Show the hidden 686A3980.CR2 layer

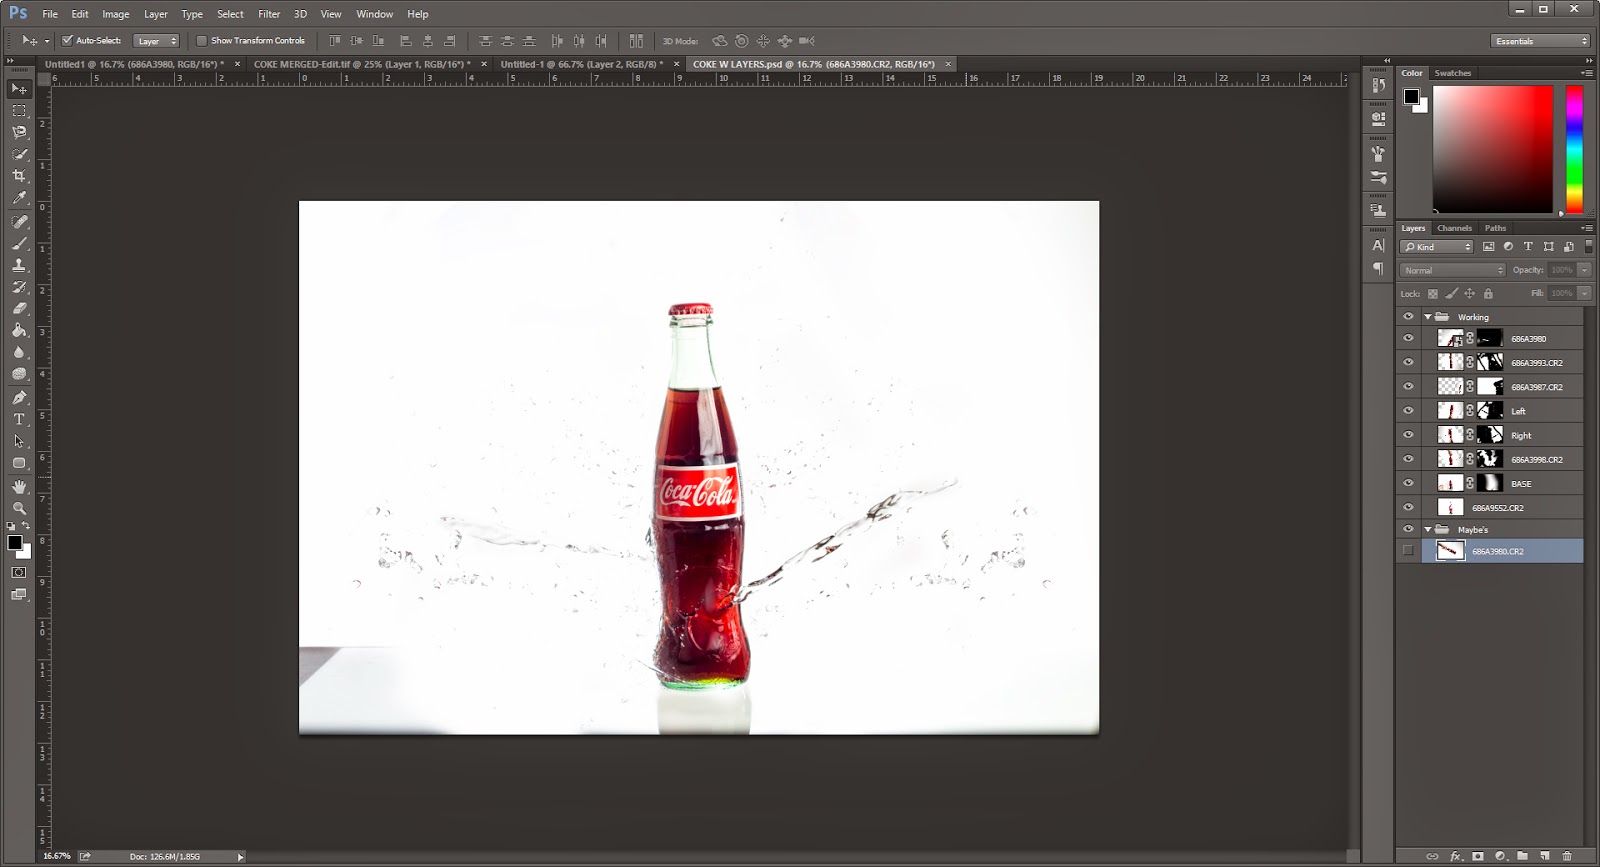pyautogui.click(x=1408, y=551)
